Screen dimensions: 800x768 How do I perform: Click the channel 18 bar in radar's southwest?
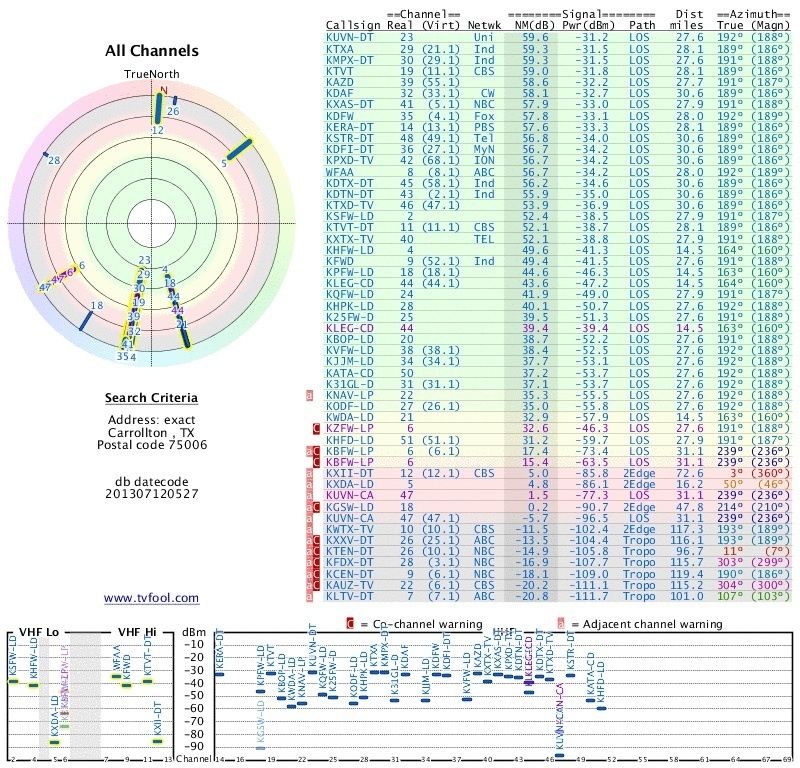coord(86,320)
